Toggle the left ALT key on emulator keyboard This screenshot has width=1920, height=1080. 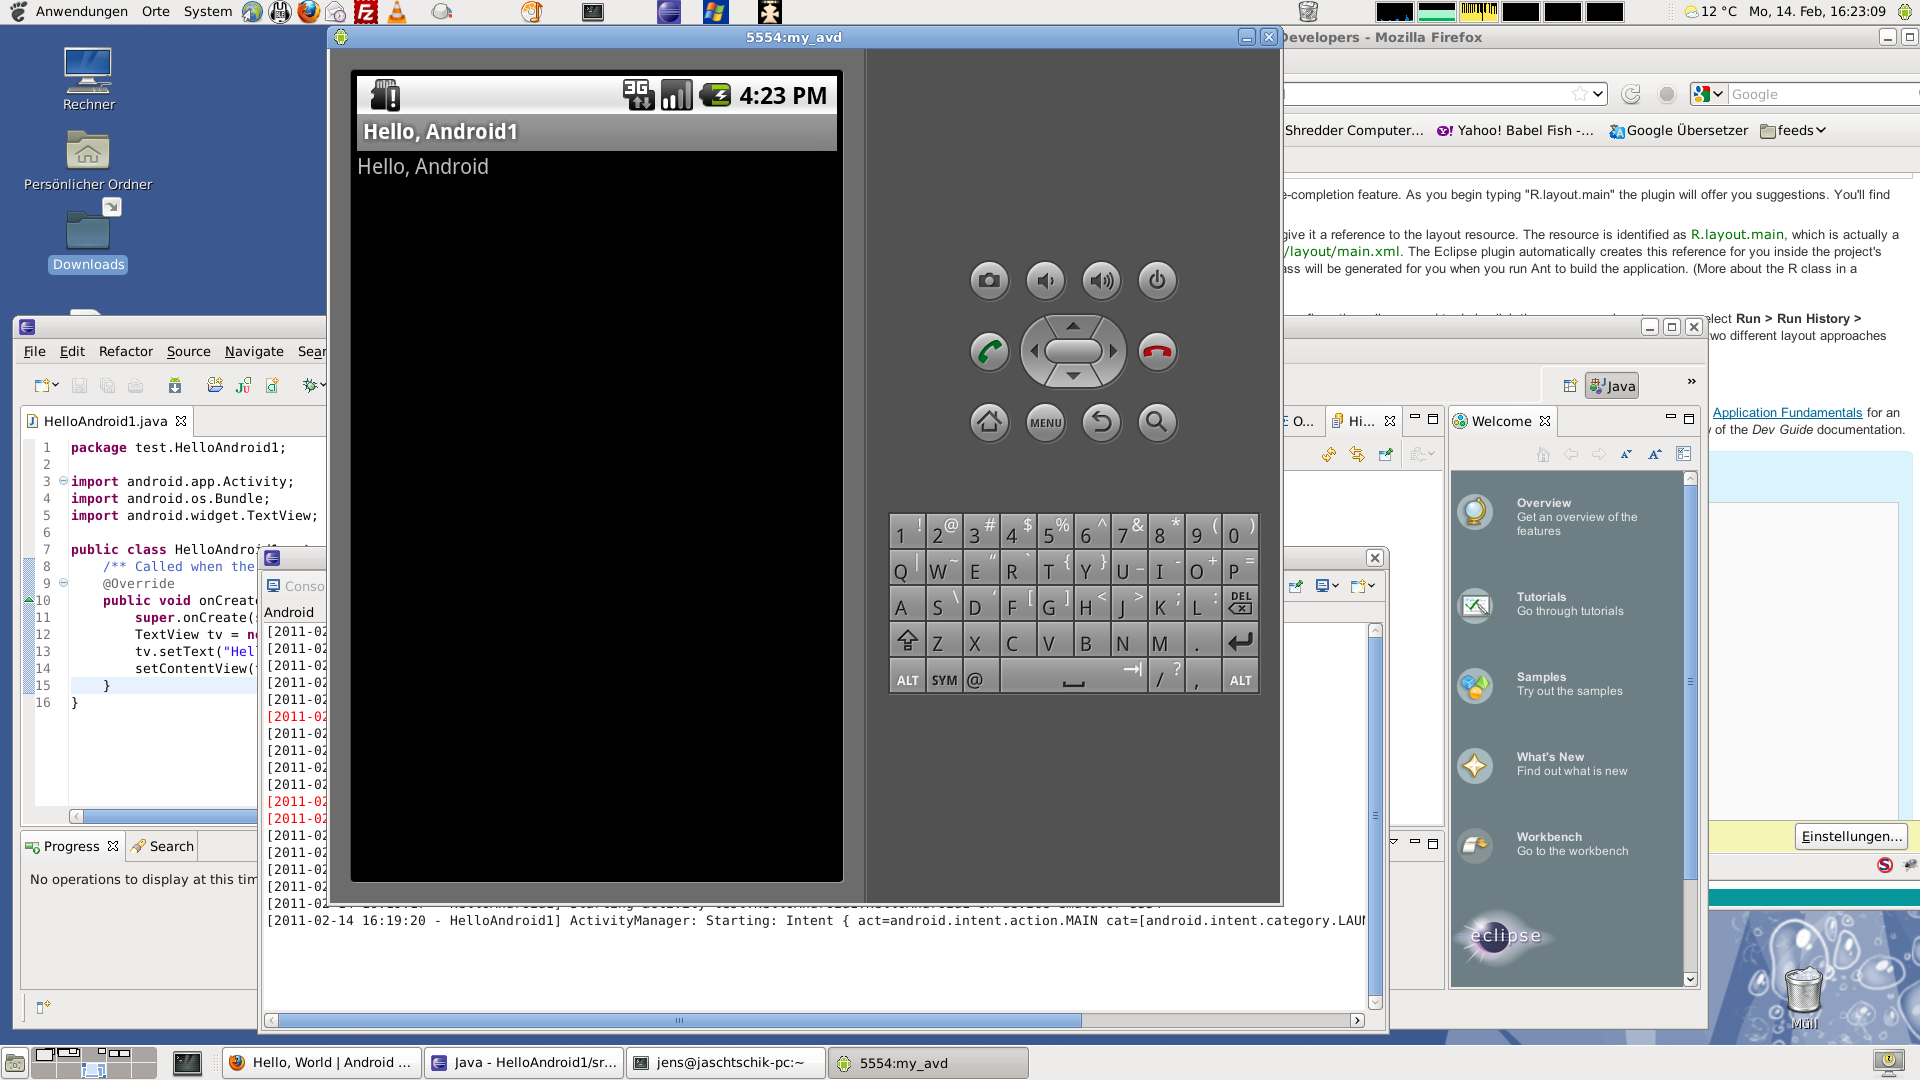point(907,677)
